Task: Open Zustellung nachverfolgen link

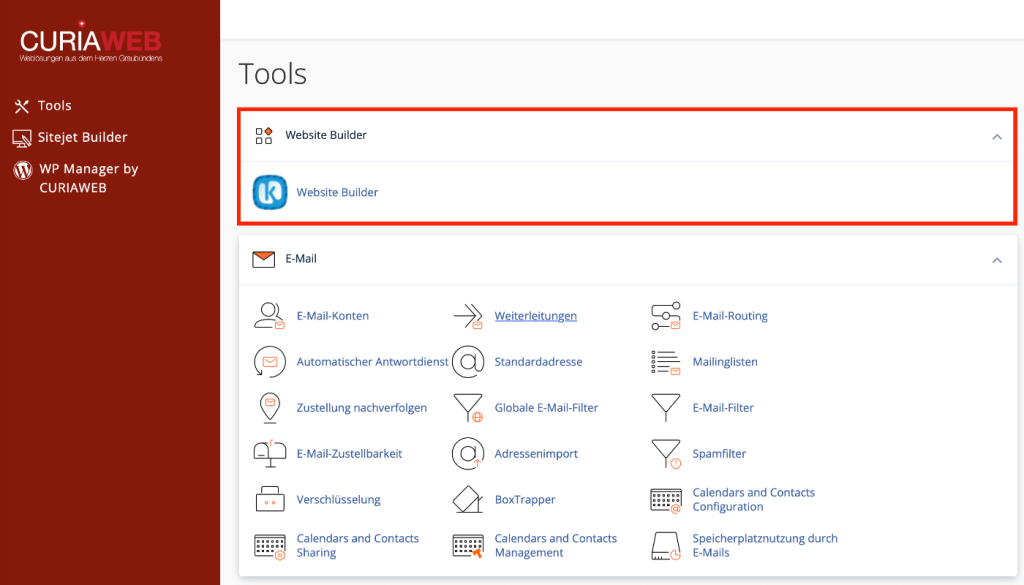Action: point(362,407)
